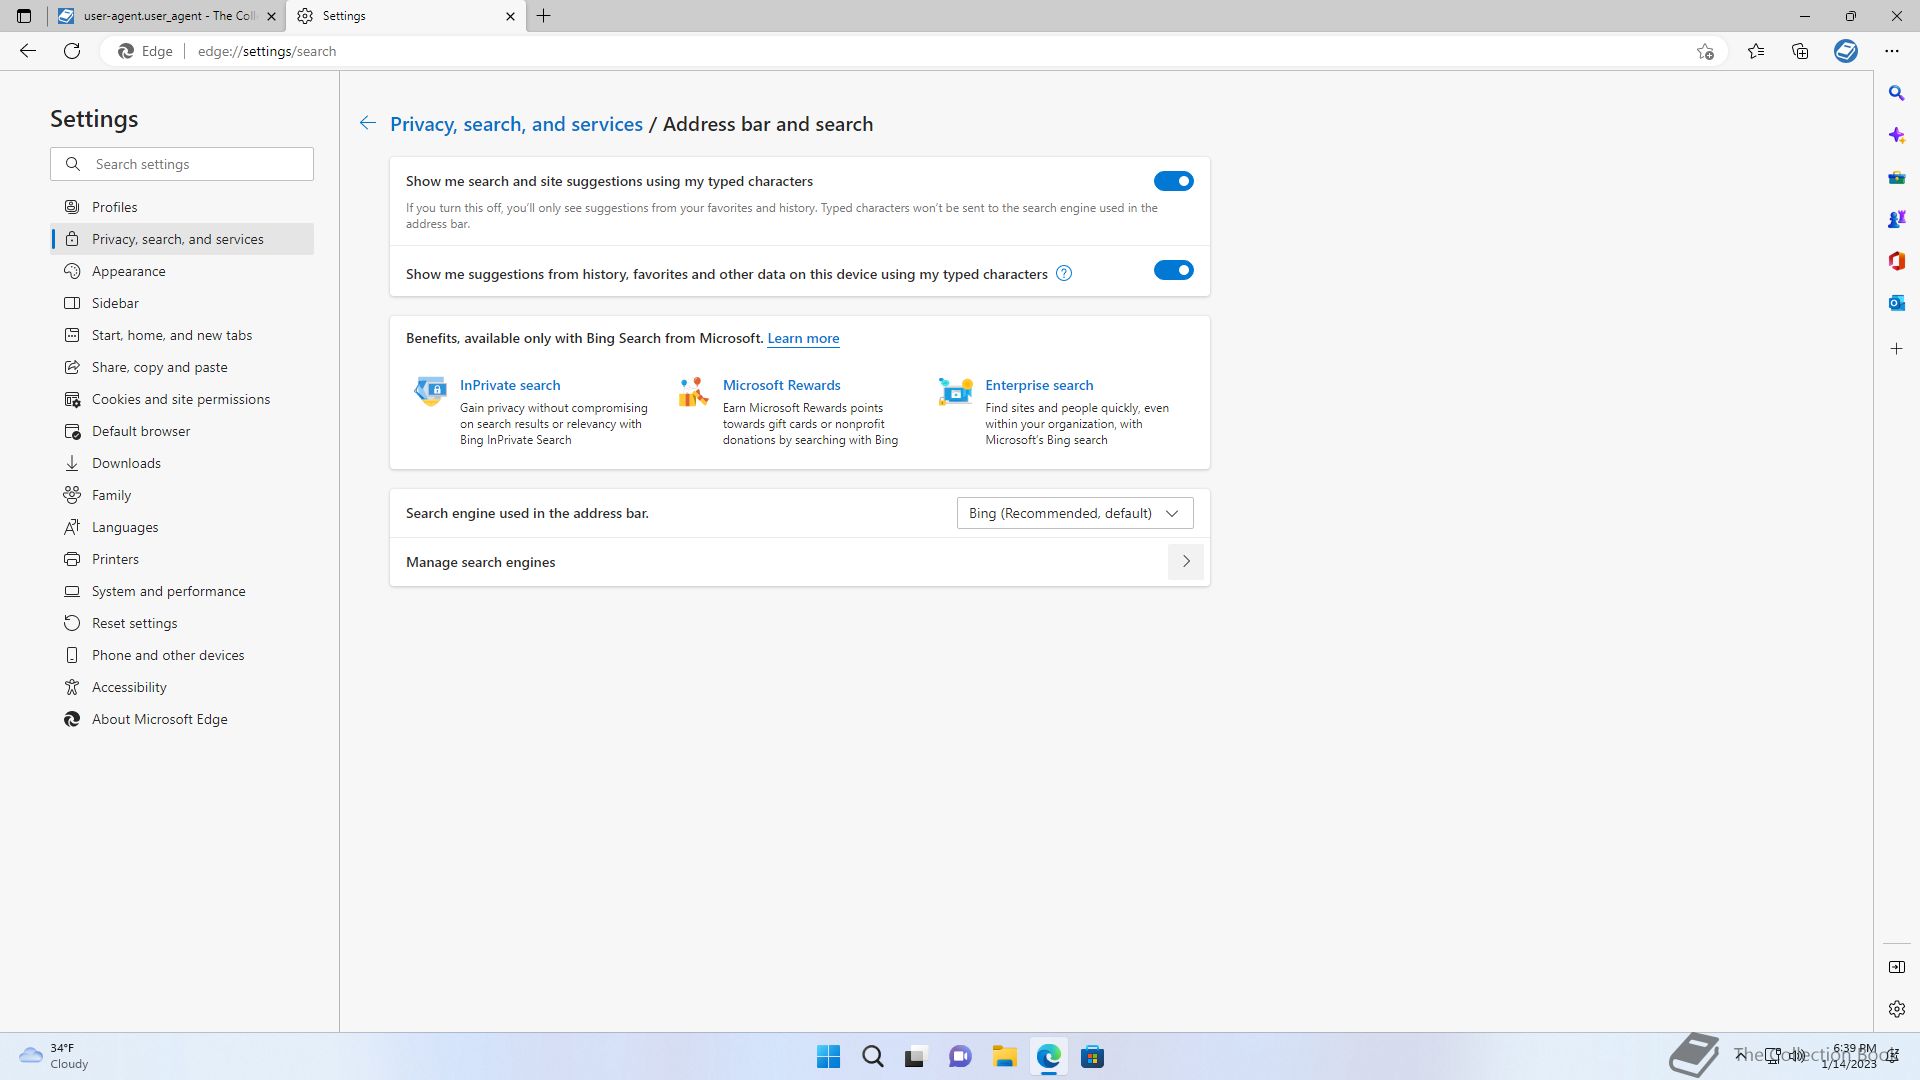Click the back arrow beside Privacy breadcrumb
This screenshot has height=1080, width=1920.
368,123
